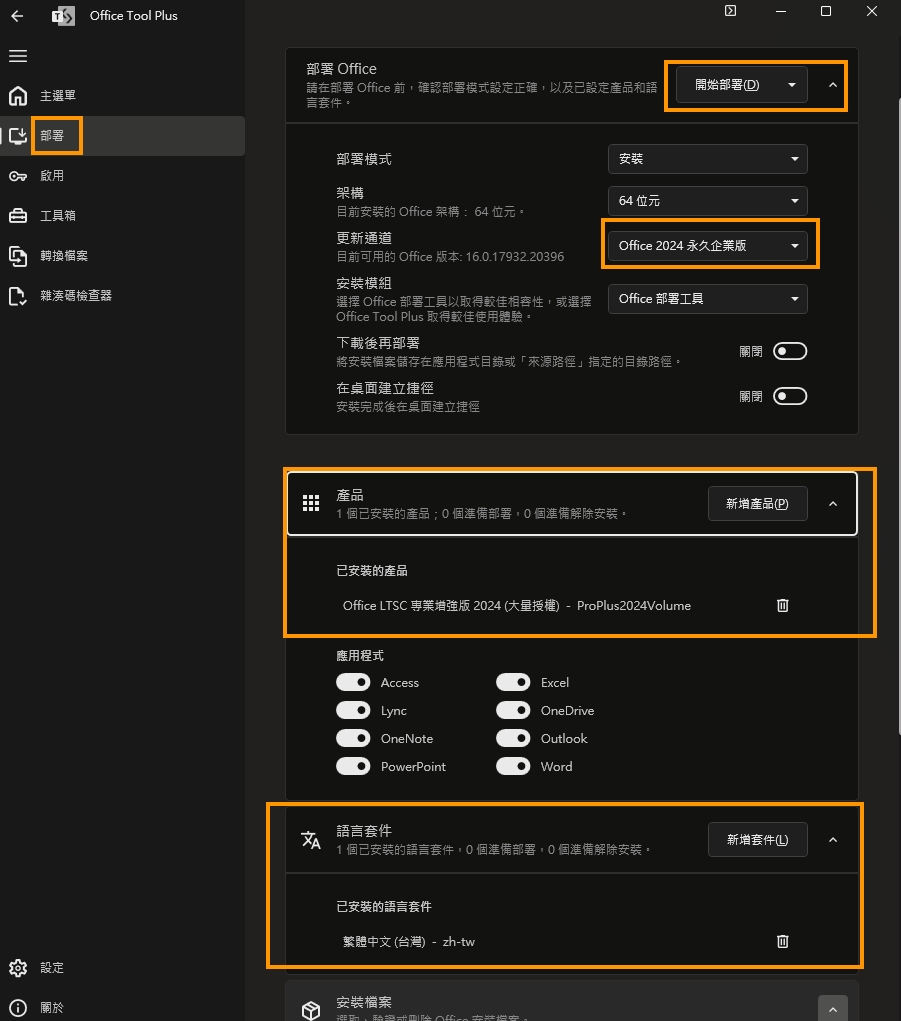Click the 應用程式 heading text

tap(360, 656)
